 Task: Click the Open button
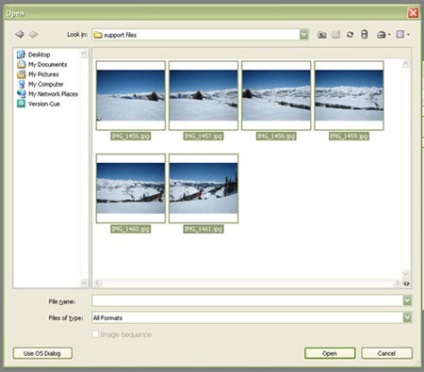(330, 353)
